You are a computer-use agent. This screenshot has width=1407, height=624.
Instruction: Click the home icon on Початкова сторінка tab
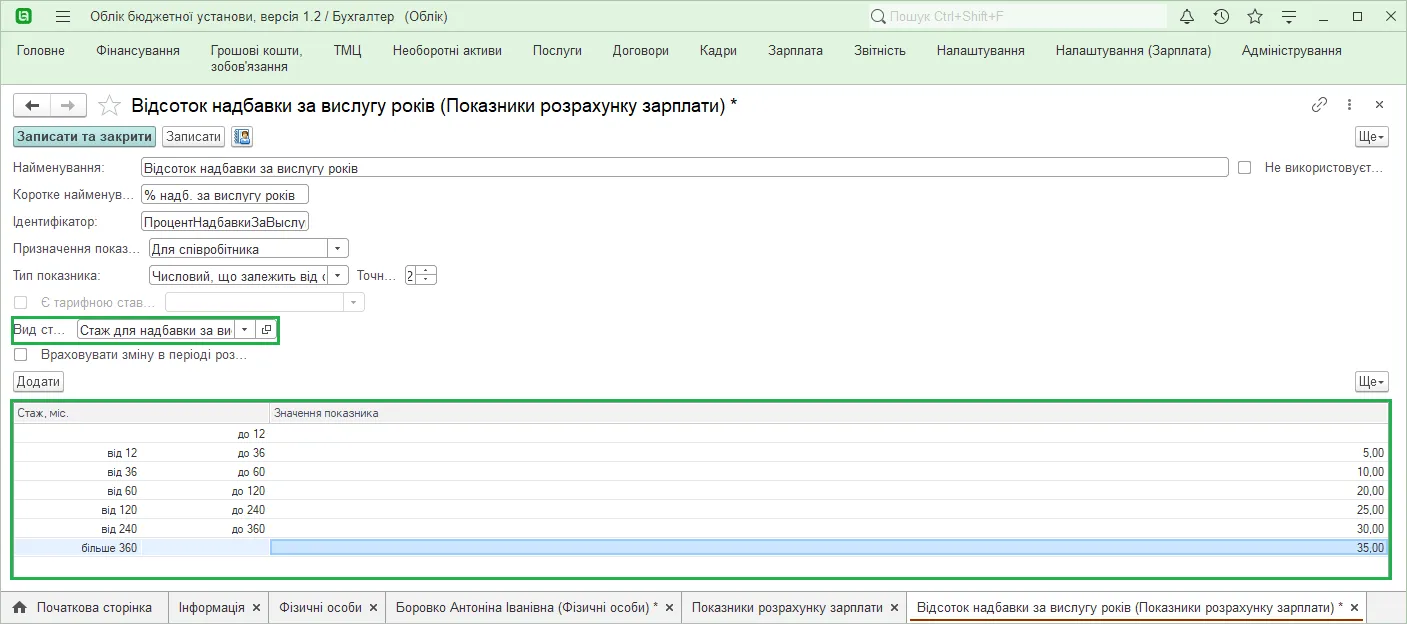20,607
